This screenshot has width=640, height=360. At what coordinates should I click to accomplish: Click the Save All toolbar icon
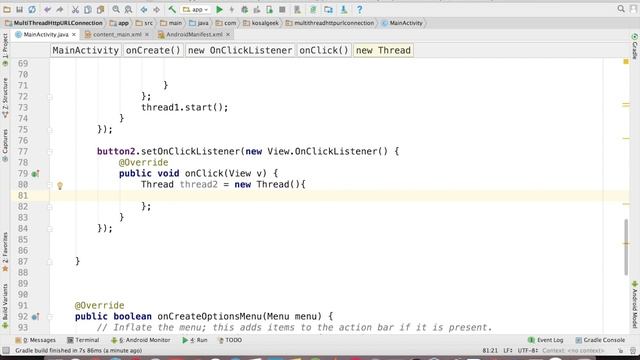tap(19, 9)
